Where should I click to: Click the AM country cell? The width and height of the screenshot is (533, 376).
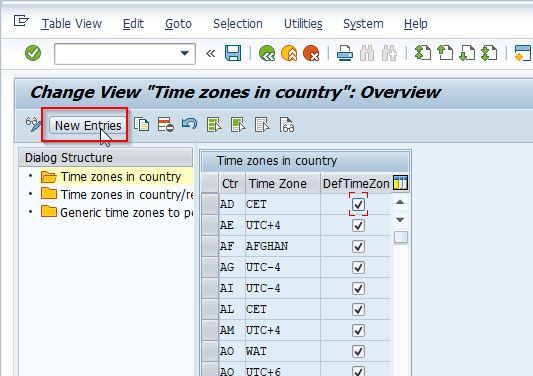click(231, 330)
